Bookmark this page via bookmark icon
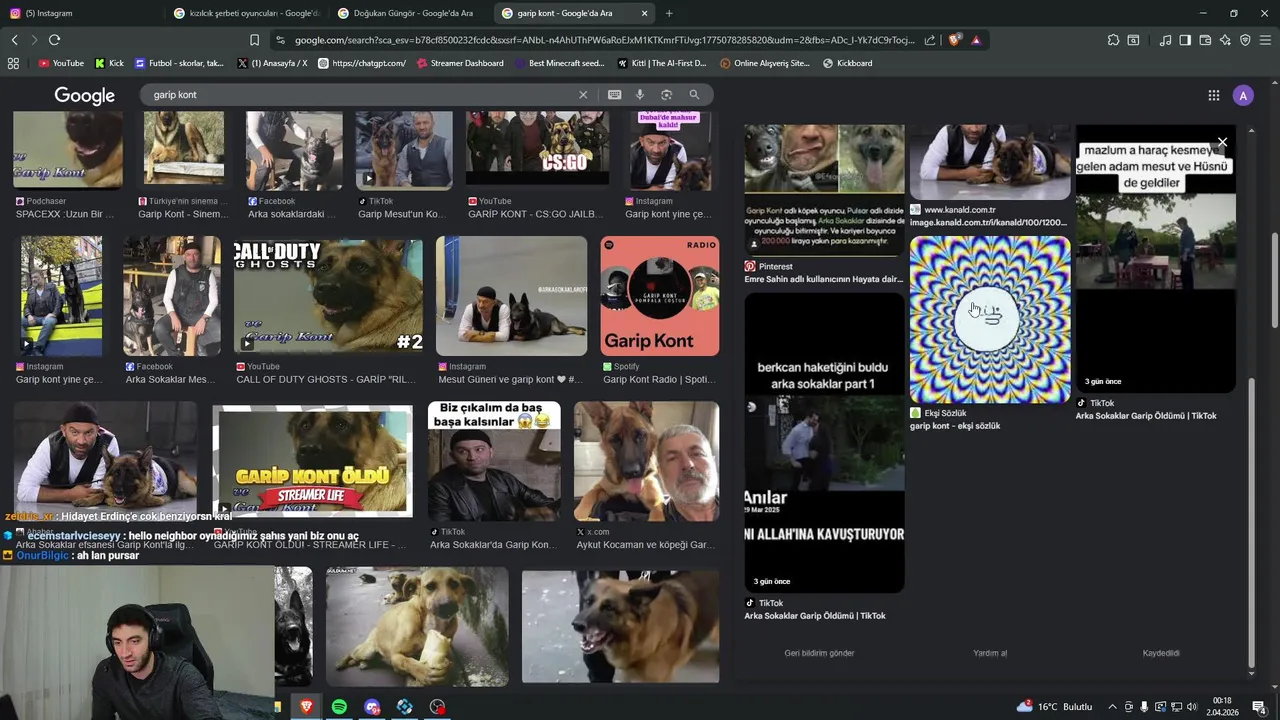1280x720 pixels. tap(254, 40)
